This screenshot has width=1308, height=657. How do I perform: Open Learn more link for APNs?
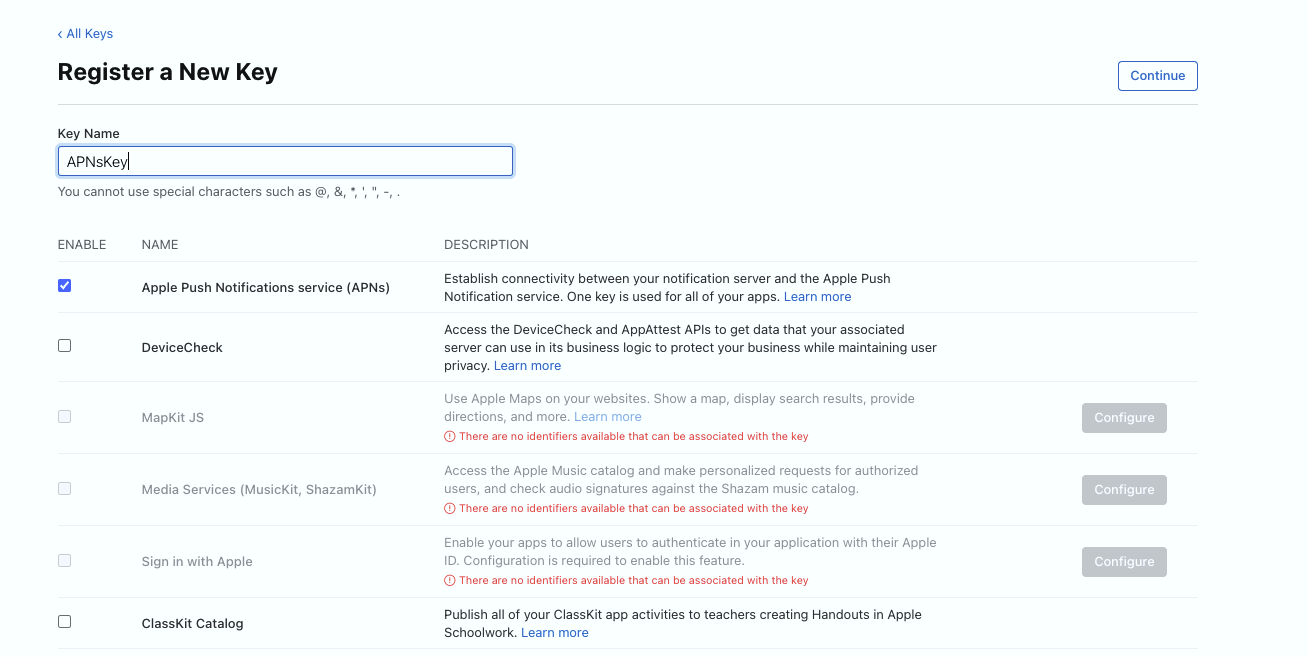click(817, 297)
